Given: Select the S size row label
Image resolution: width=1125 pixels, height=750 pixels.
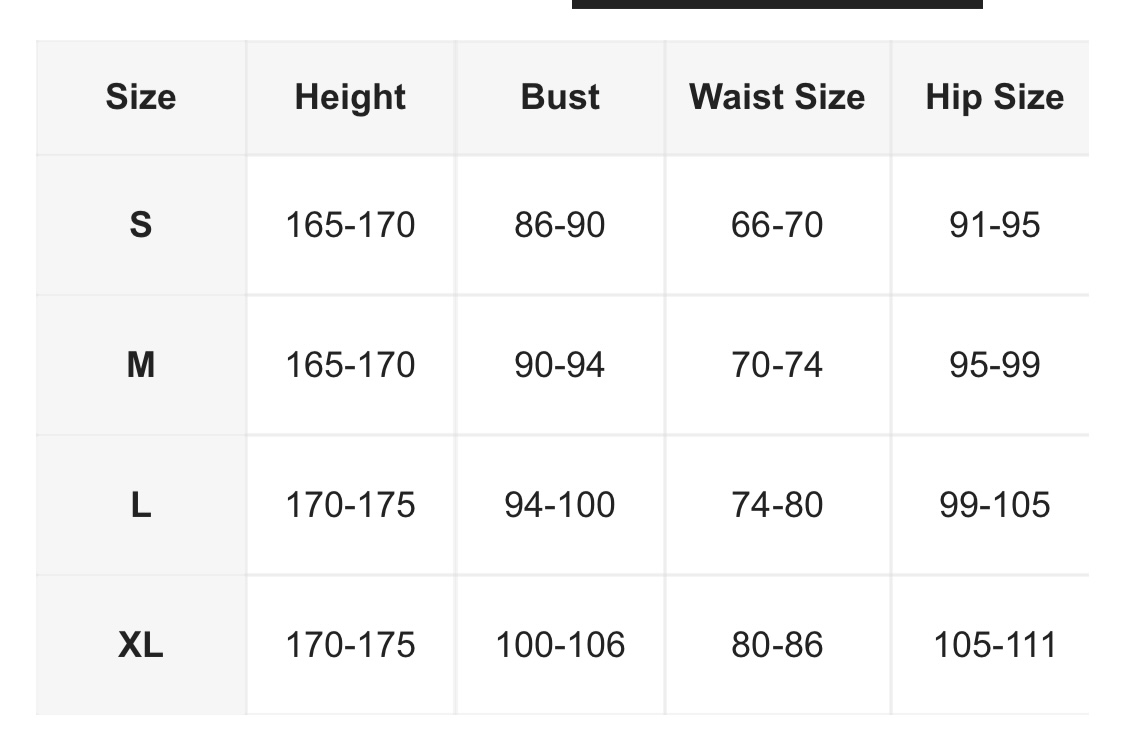Looking at the screenshot, I should [x=140, y=225].
